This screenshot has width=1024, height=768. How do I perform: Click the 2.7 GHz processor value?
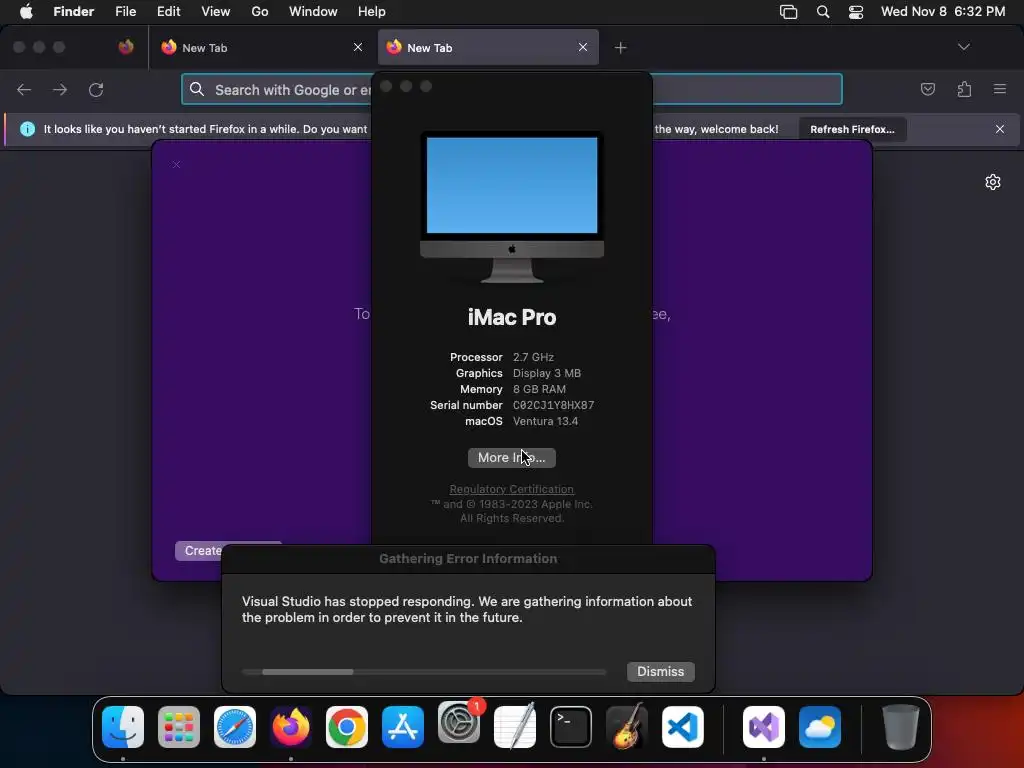(533, 357)
